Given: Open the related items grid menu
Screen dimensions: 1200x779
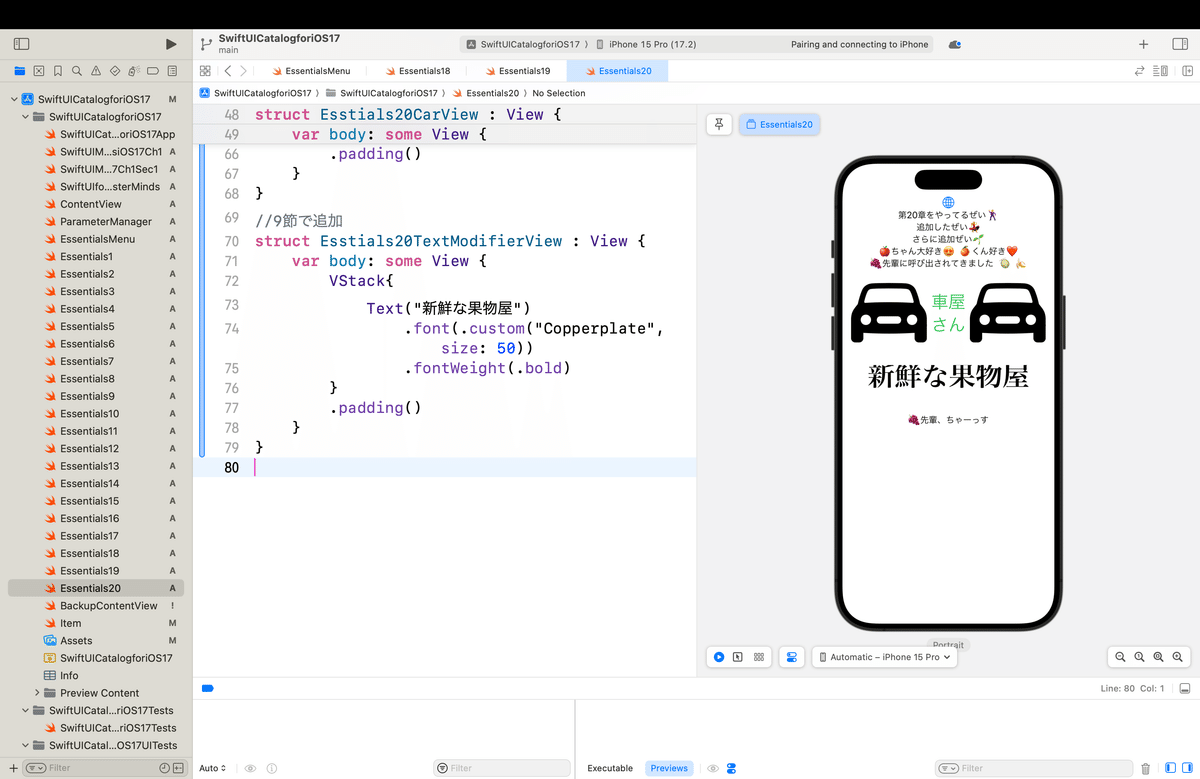Looking at the screenshot, I should pyautogui.click(x=205, y=71).
